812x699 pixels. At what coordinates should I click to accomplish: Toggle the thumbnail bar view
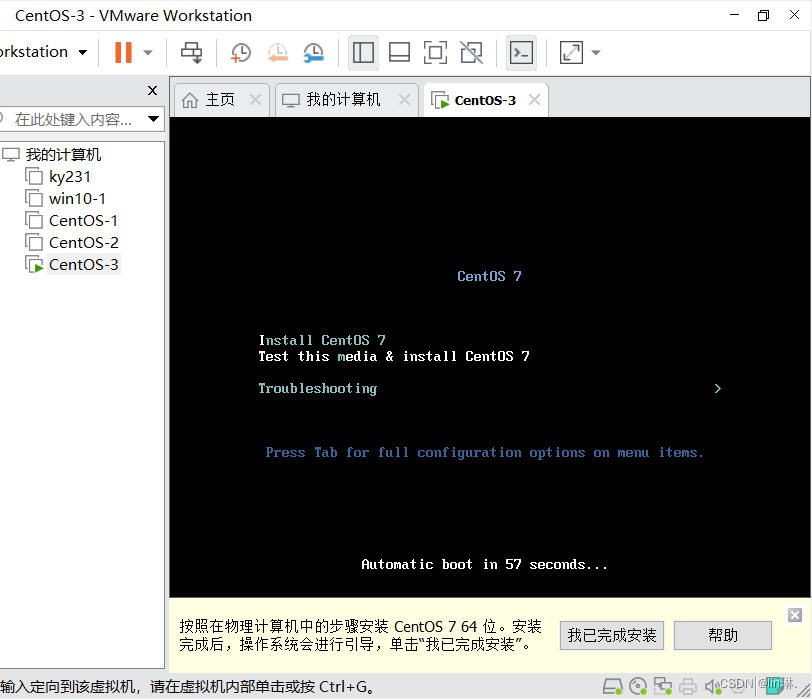tap(399, 52)
